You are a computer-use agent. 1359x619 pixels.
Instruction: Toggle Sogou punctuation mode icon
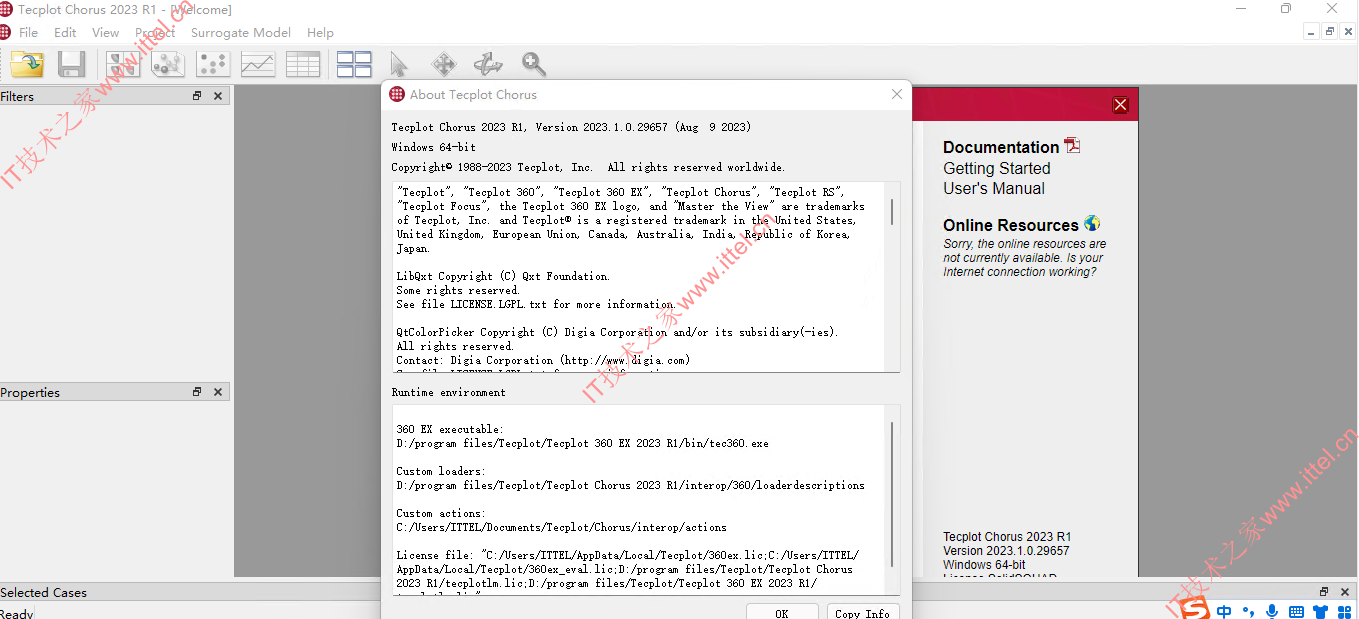point(1248,611)
